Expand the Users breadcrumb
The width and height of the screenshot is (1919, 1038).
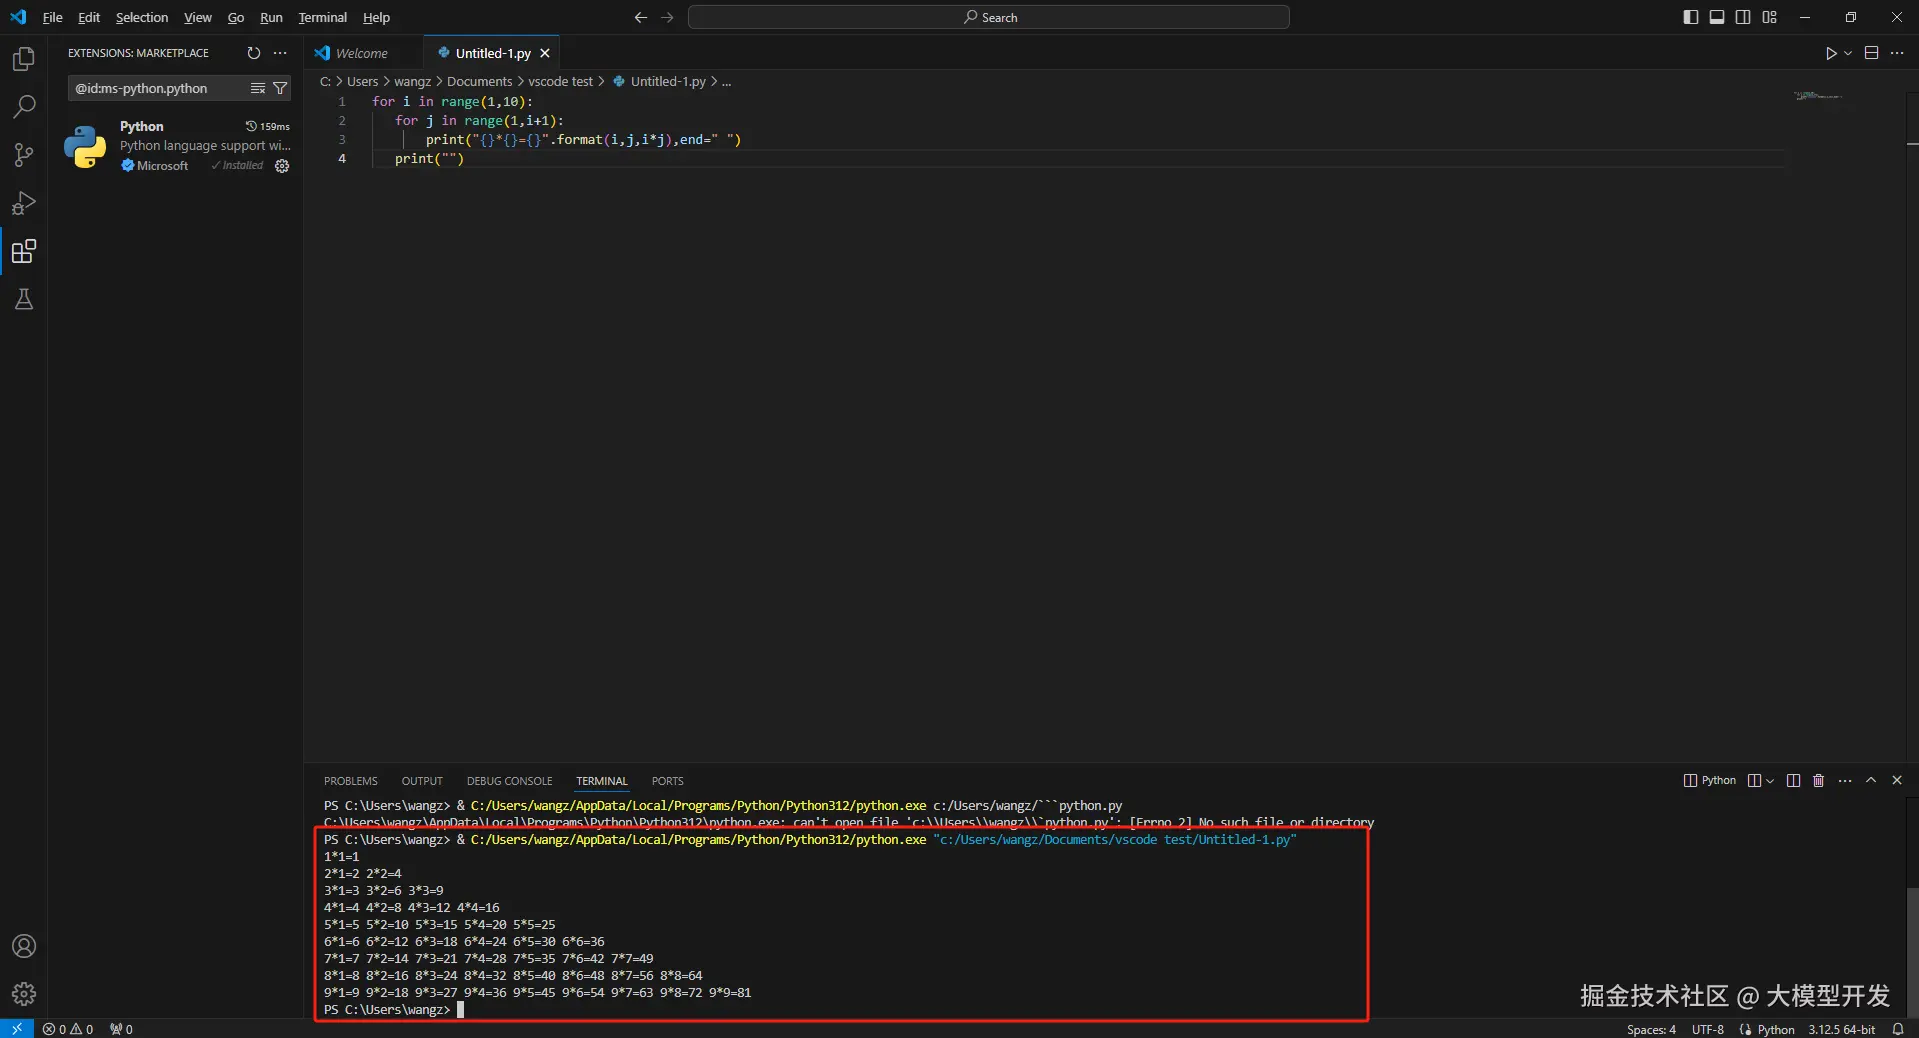(x=362, y=82)
